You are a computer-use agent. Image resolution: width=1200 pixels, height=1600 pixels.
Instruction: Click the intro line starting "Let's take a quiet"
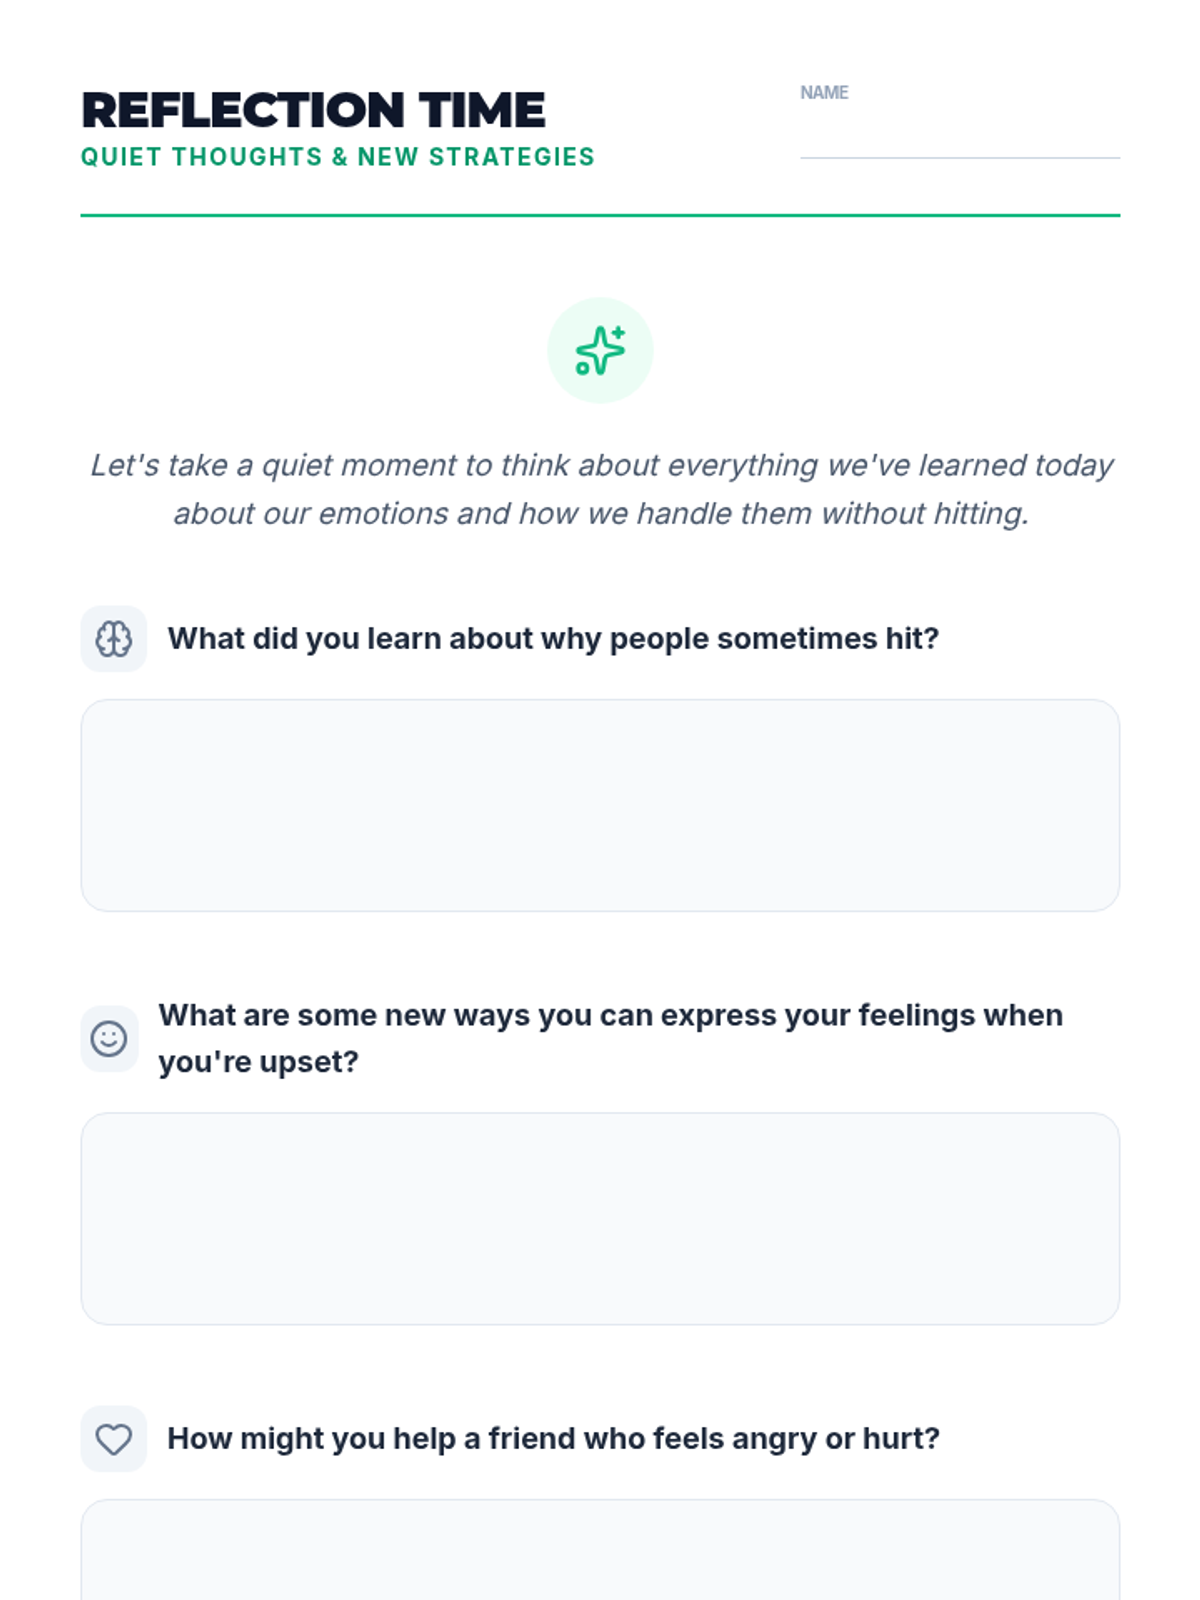pos(600,465)
